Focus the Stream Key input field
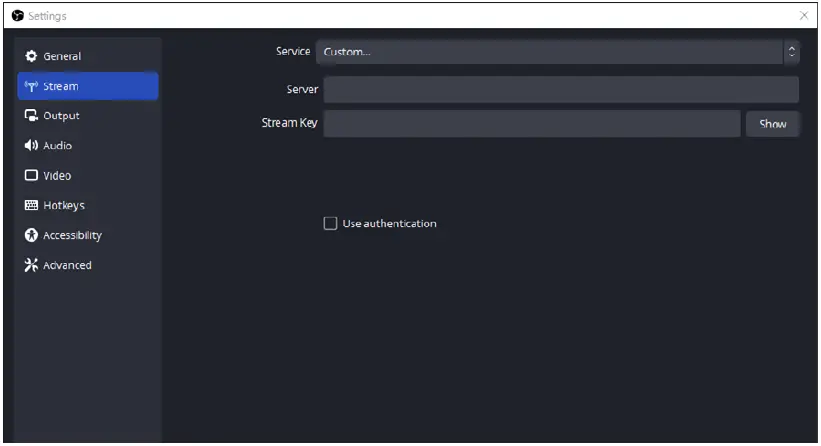Viewport: 821px width, 446px height. click(531, 124)
